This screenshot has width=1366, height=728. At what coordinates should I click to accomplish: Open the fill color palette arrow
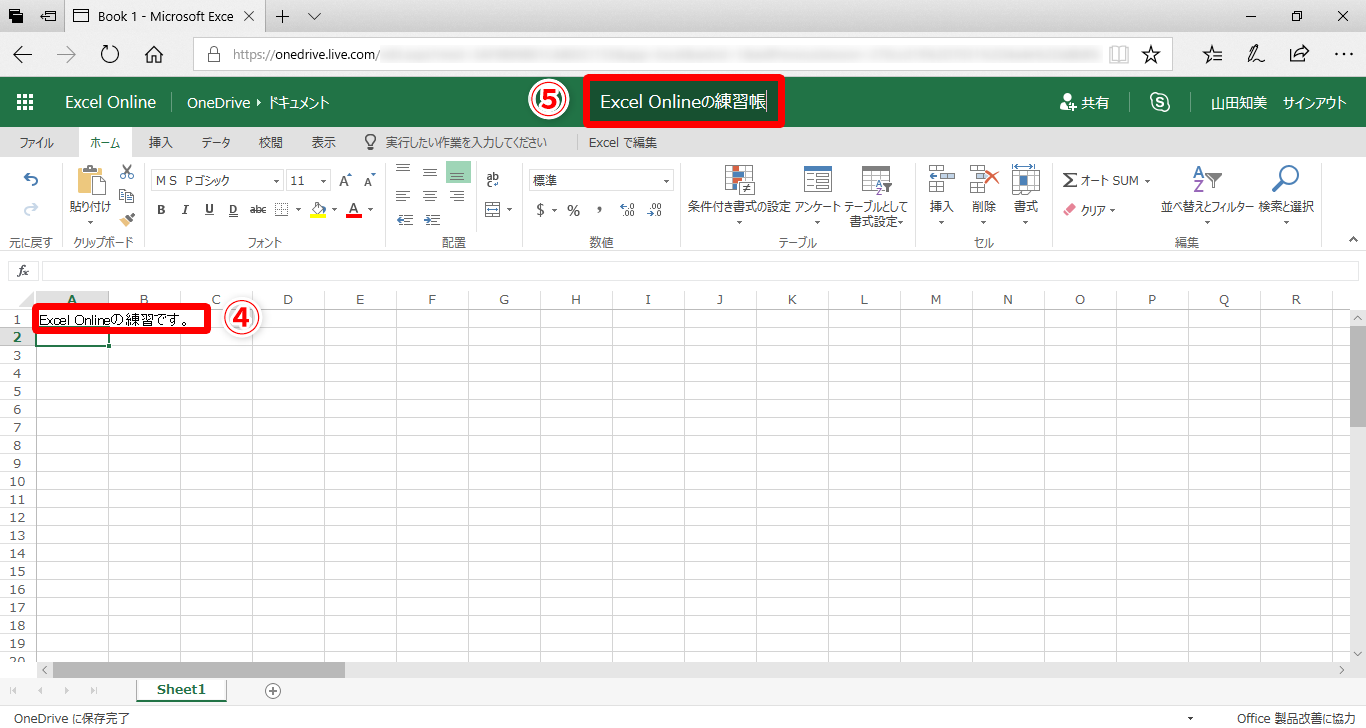click(x=335, y=210)
